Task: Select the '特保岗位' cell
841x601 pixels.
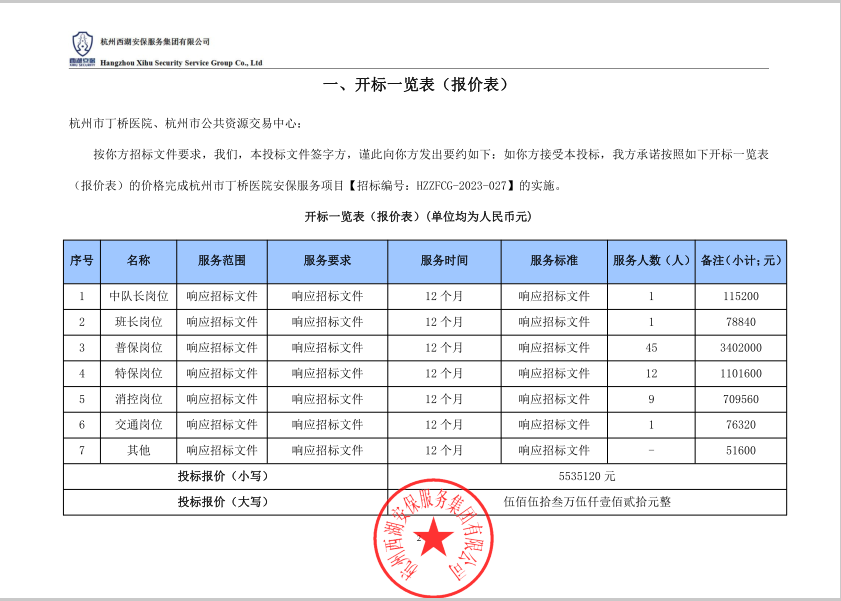Action: [x=138, y=373]
